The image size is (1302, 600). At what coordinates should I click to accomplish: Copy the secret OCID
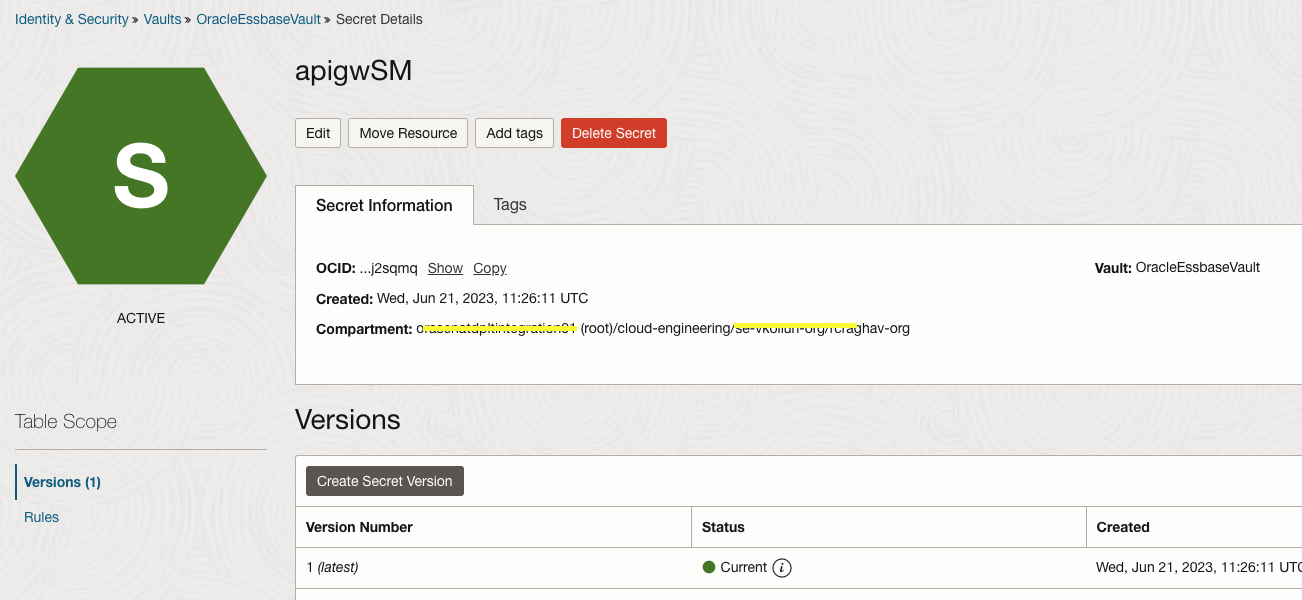(x=490, y=268)
